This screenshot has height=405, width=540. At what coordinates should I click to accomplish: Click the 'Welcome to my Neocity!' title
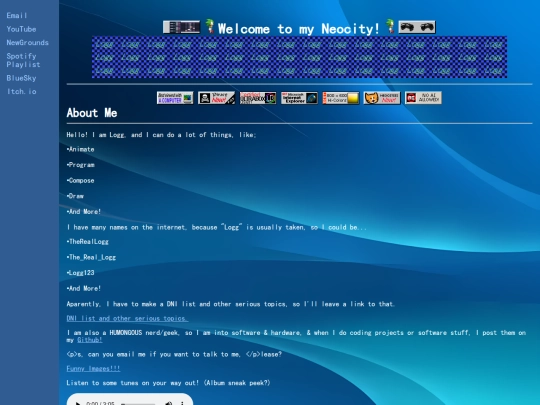[x=299, y=29]
